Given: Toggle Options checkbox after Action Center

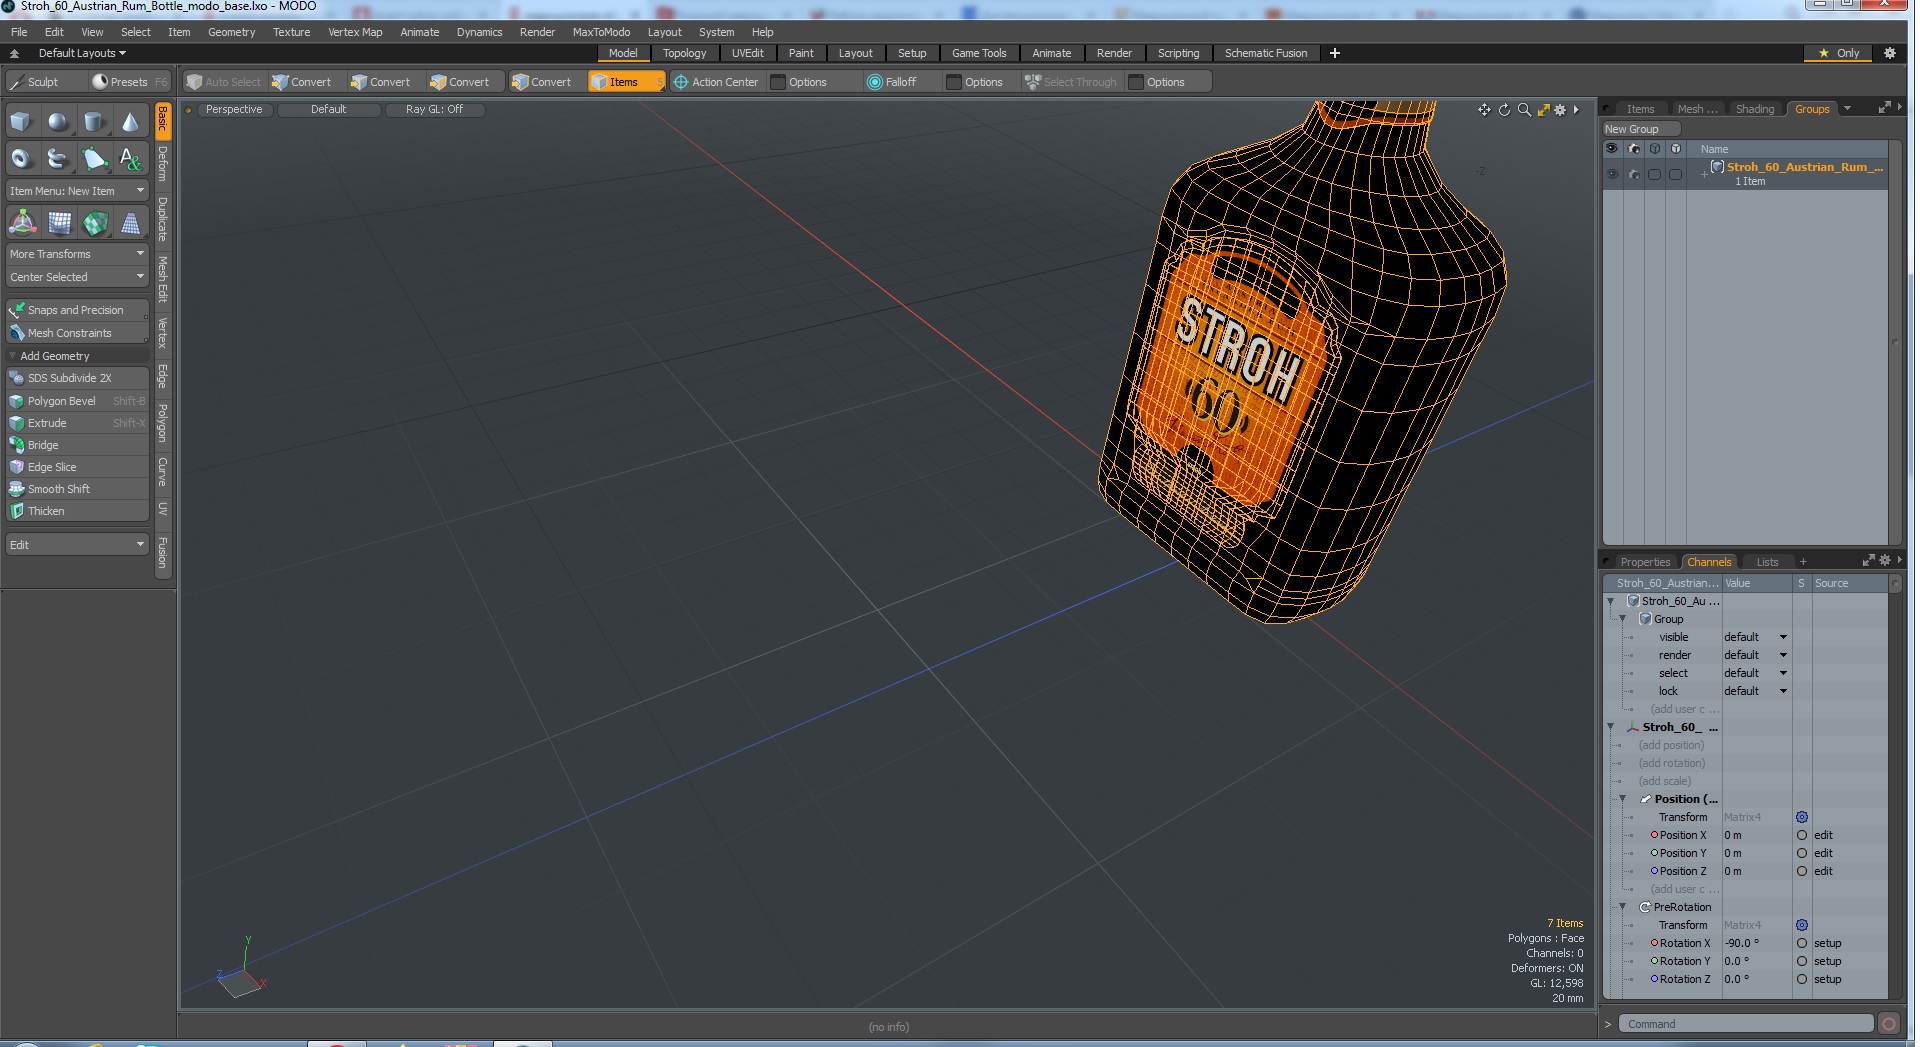Looking at the screenshot, I should click(x=778, y=82).
